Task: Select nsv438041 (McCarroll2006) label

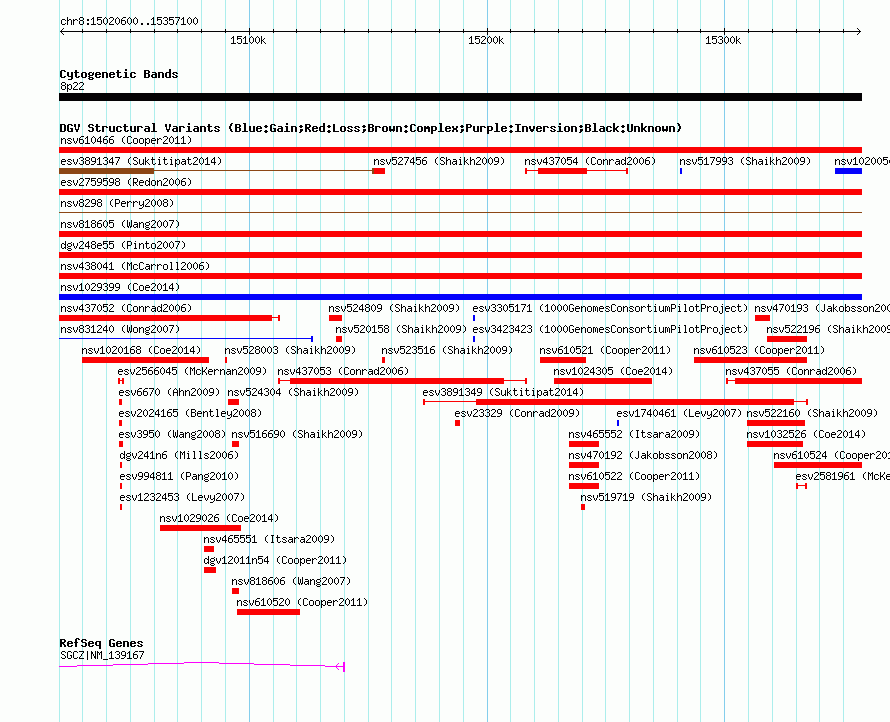Action: click(135, 266)
